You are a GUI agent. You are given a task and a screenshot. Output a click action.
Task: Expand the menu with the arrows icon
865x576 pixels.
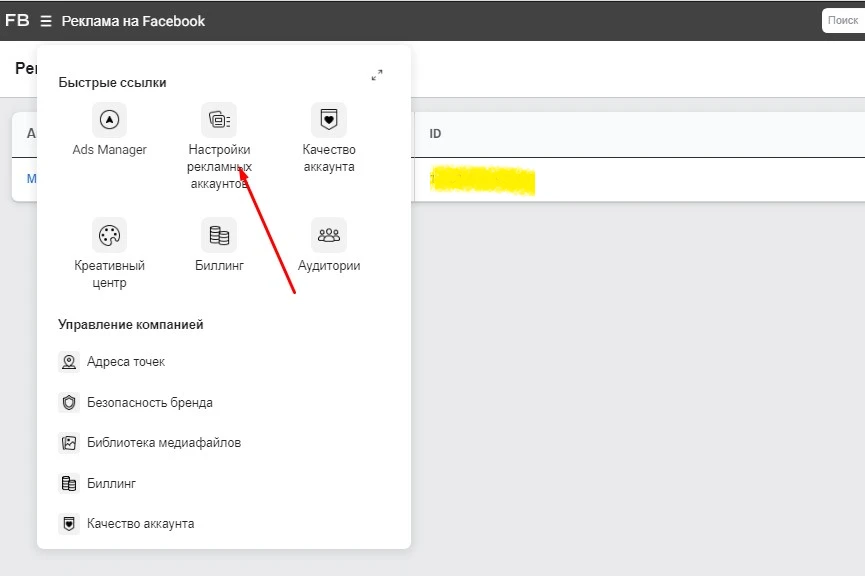coord(377,75)
